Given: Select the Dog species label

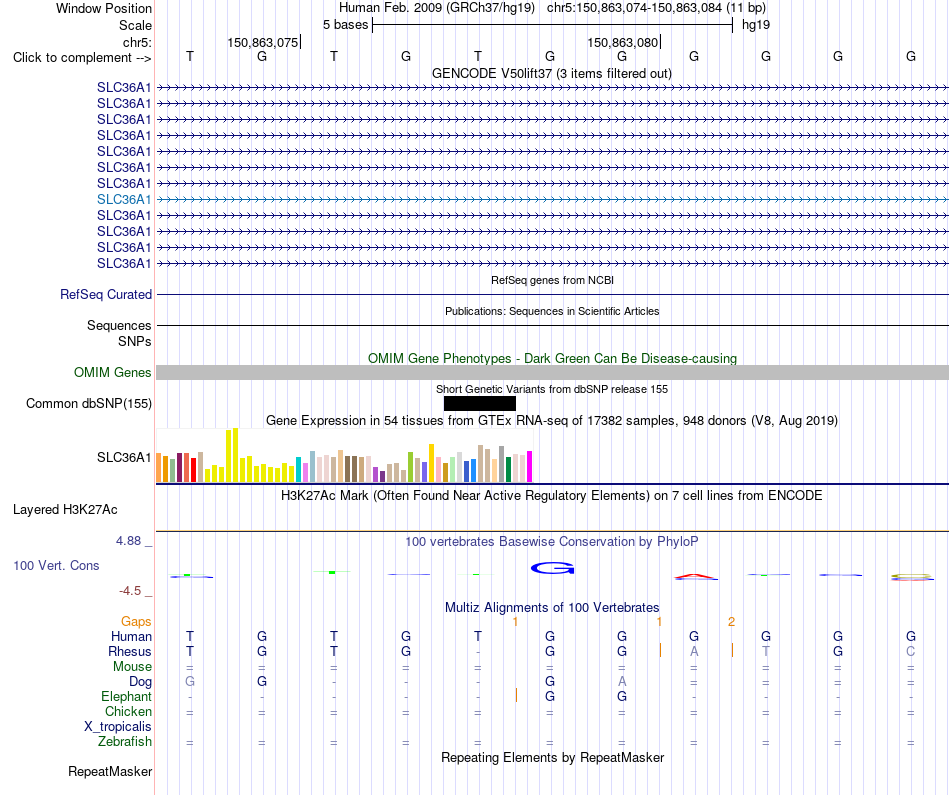Looking at the screenshot, I should coord(140,682).
